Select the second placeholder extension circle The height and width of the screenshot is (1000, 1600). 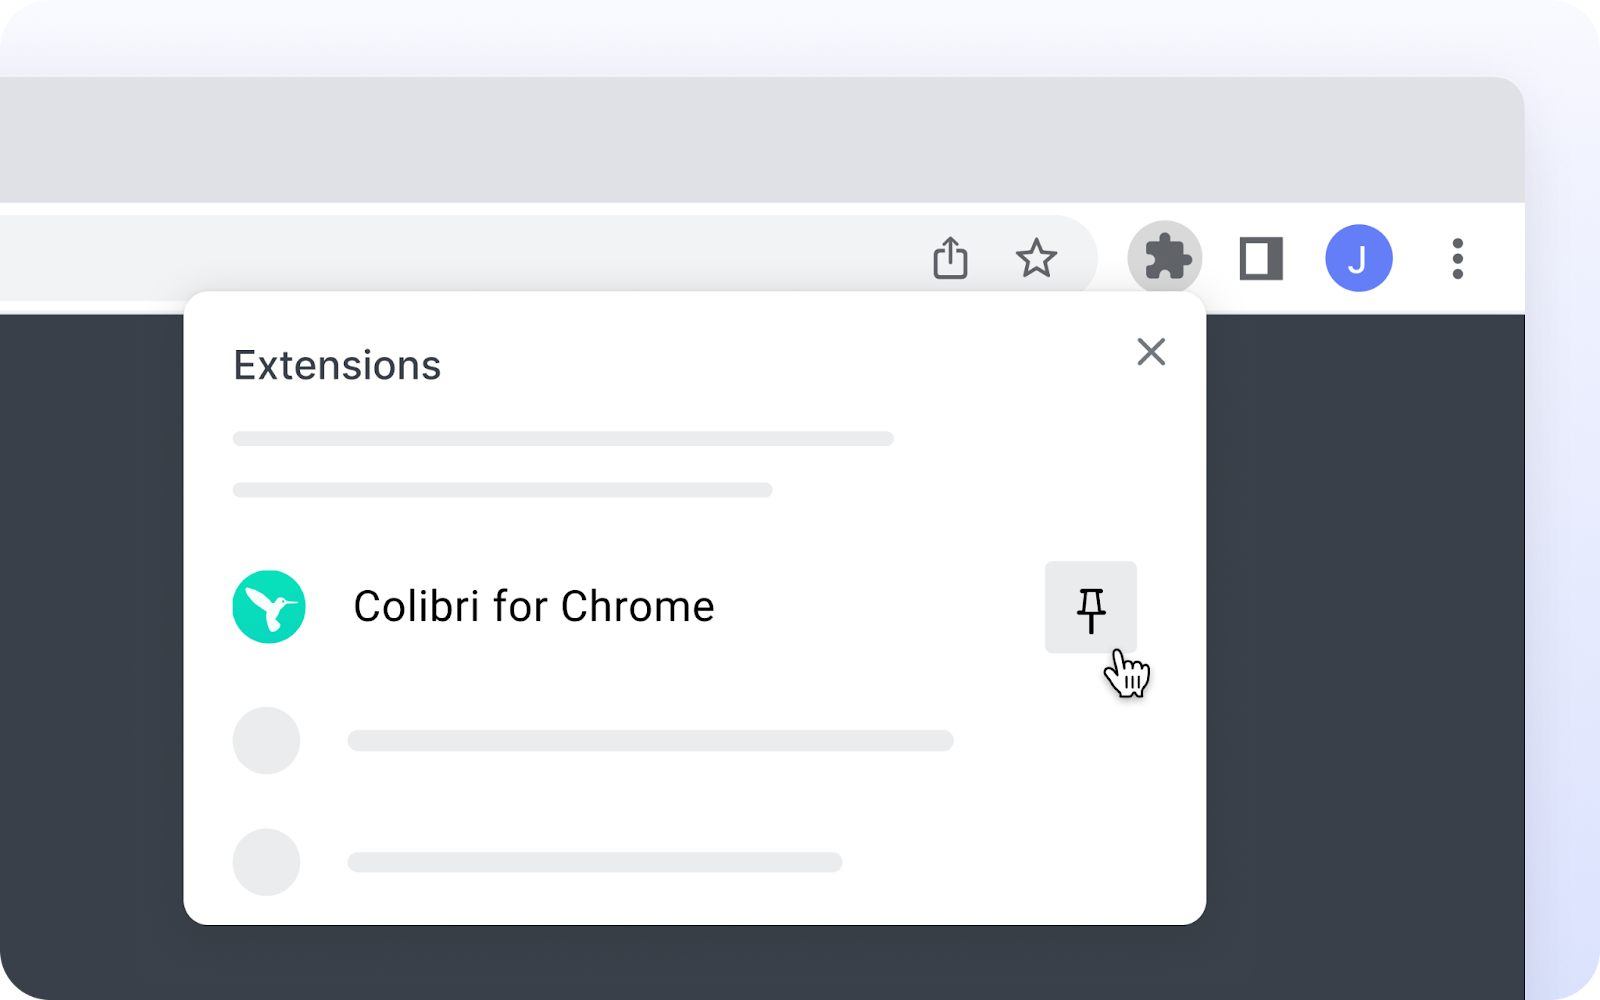tap(267, 862)
